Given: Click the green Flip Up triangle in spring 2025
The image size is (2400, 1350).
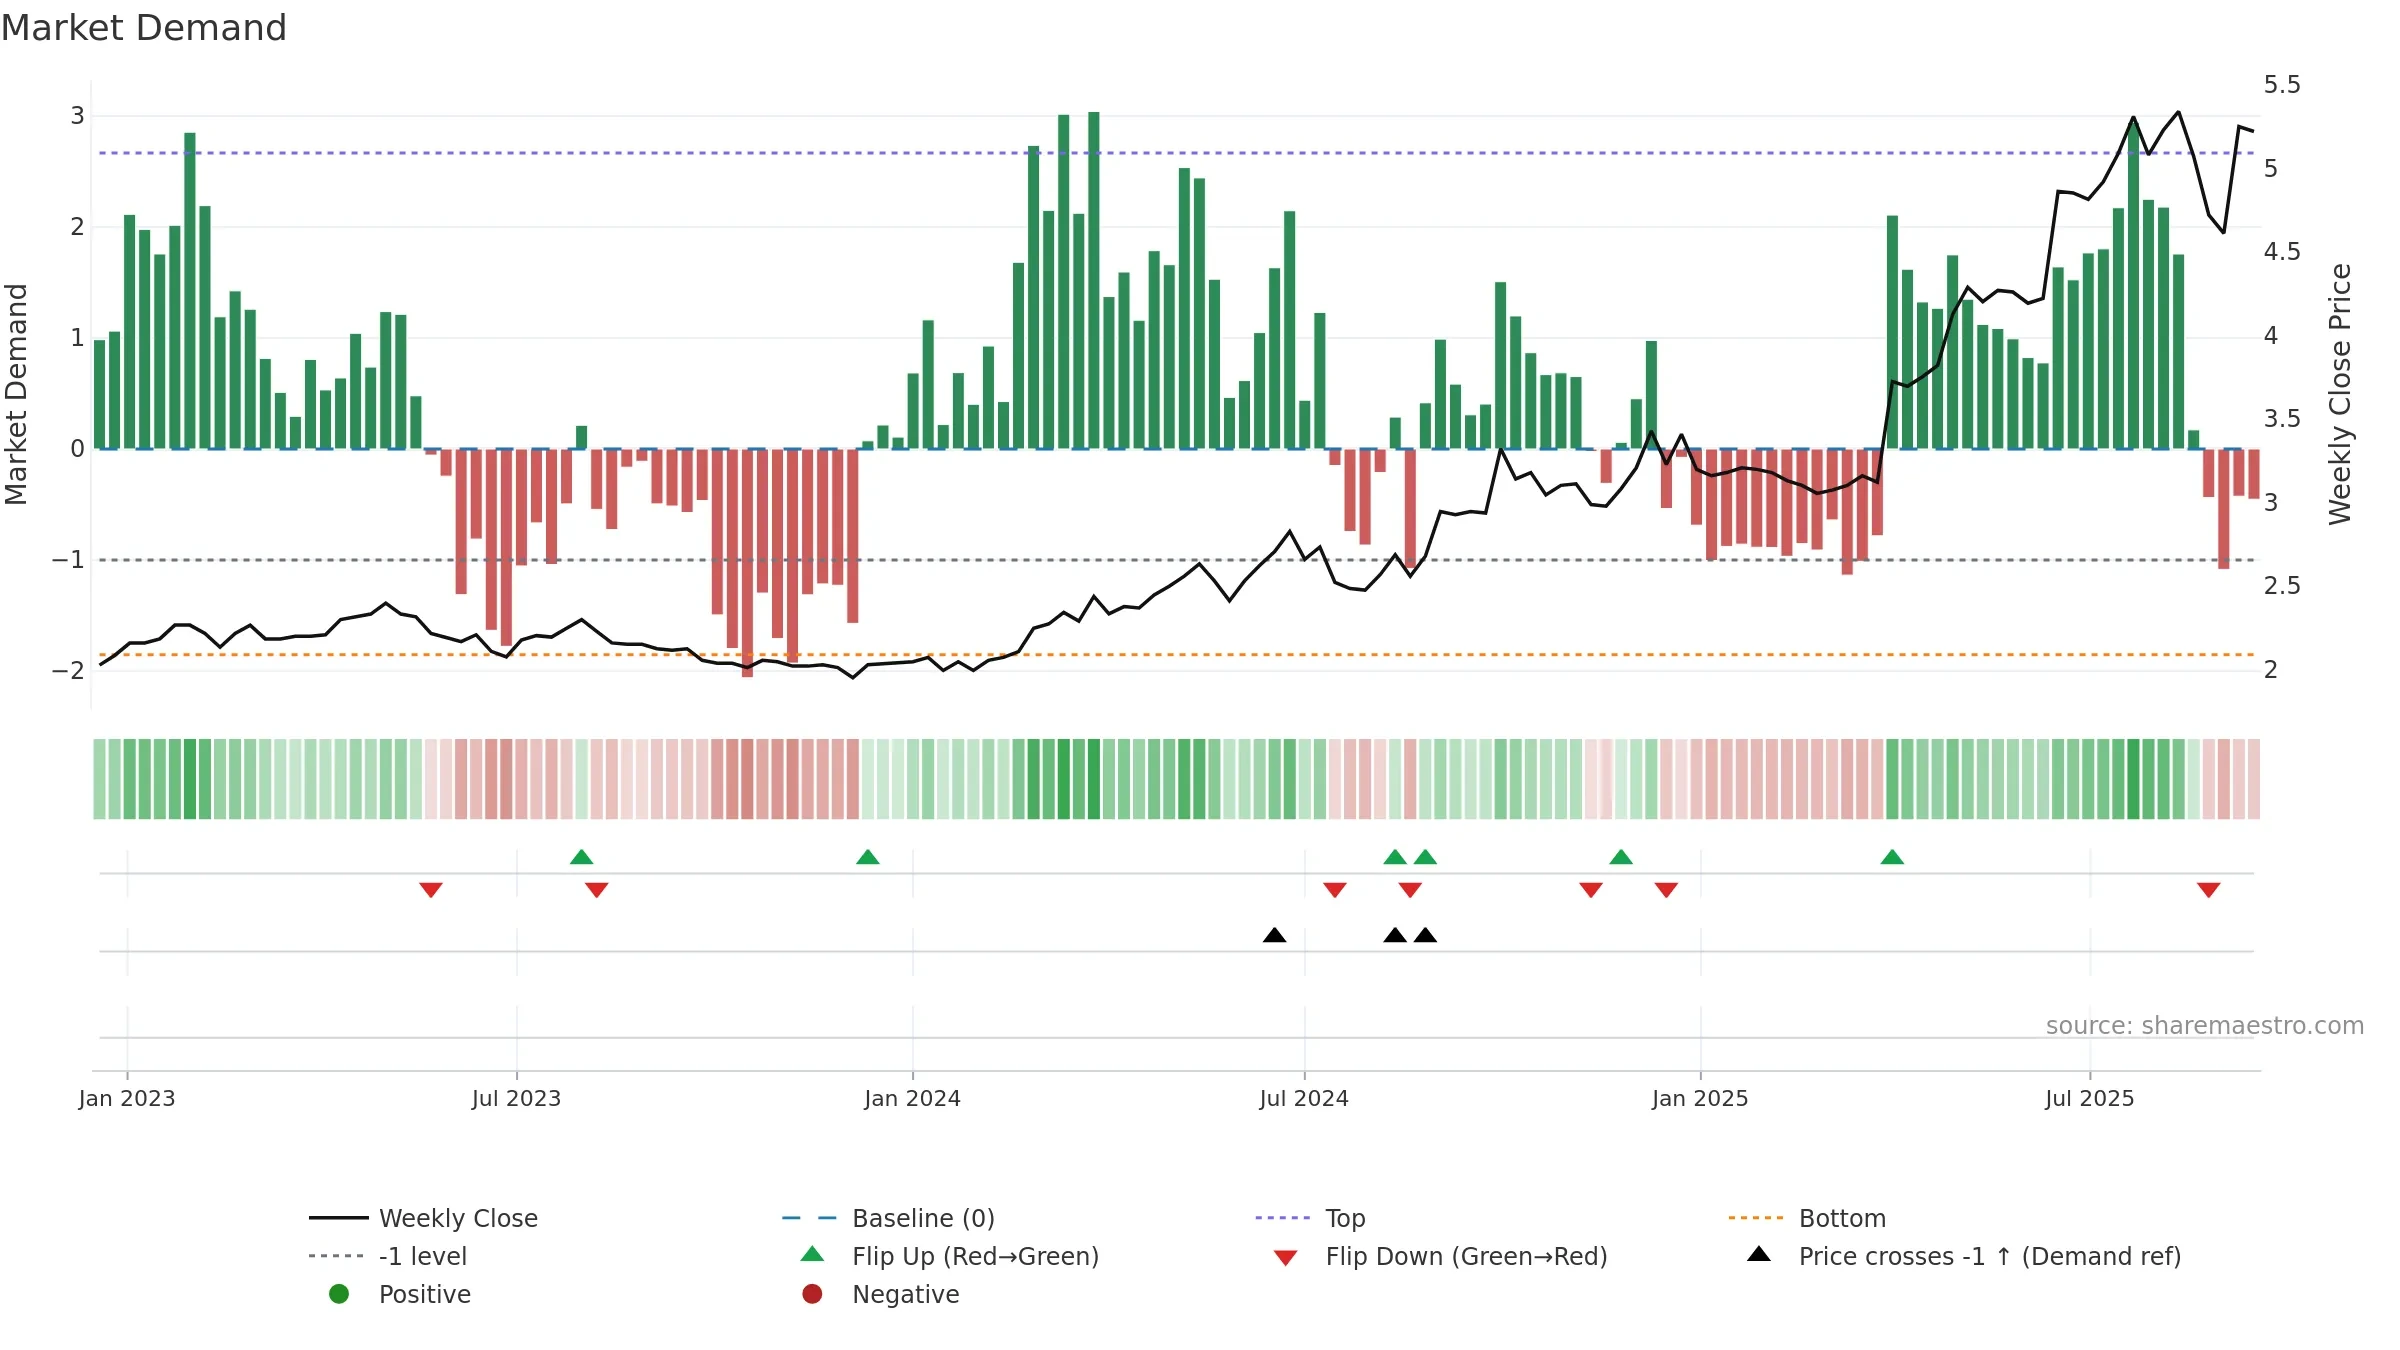Looking at the screenshot, I should pos(1892,857).
